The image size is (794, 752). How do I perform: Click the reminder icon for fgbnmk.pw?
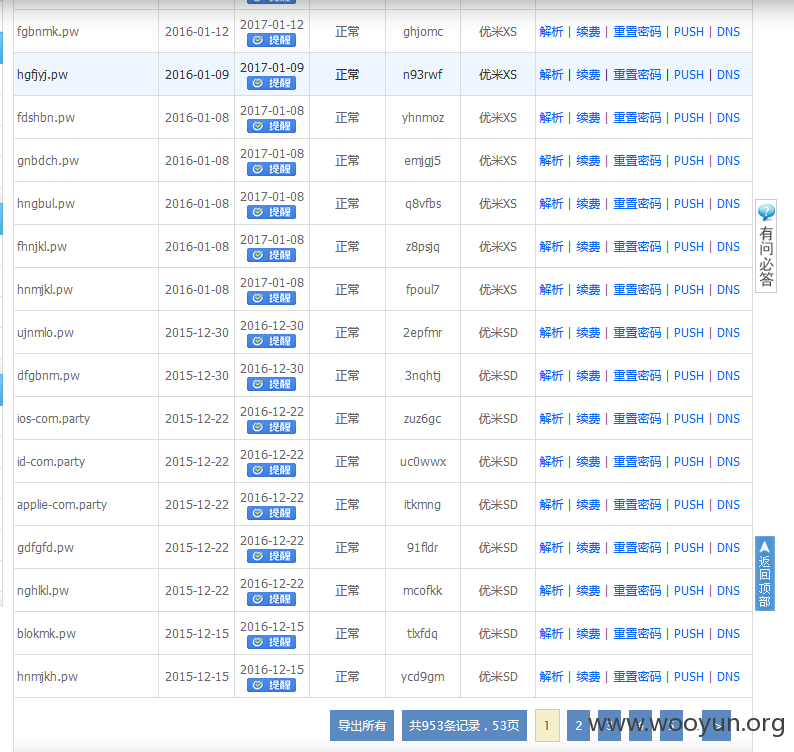(271, 40)
